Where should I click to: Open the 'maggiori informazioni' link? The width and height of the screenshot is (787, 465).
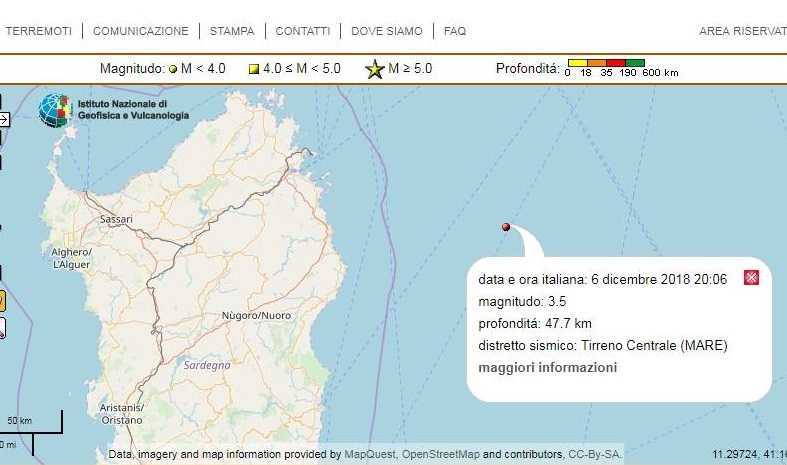[x=547, y=367]
